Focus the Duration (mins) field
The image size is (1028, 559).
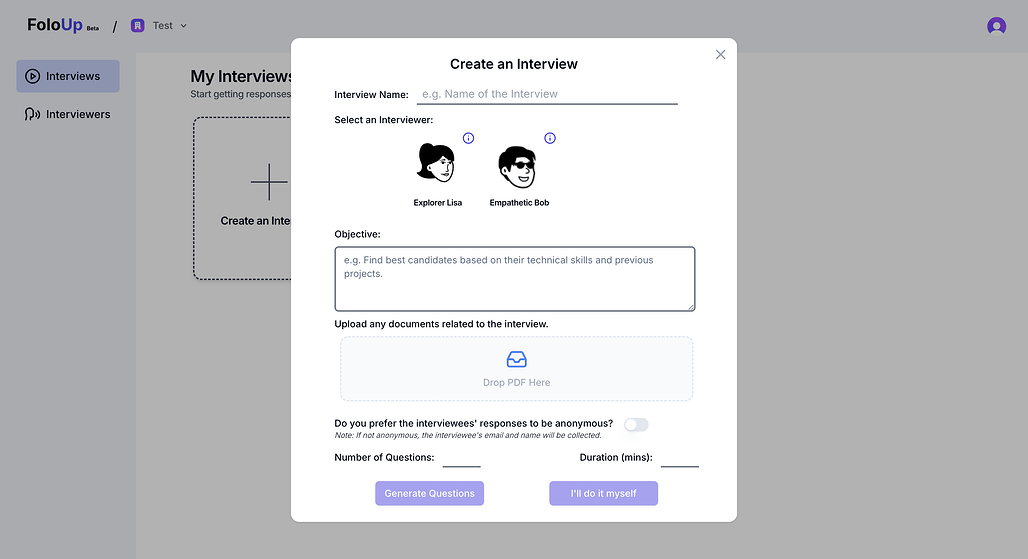[x=680, y=458]
